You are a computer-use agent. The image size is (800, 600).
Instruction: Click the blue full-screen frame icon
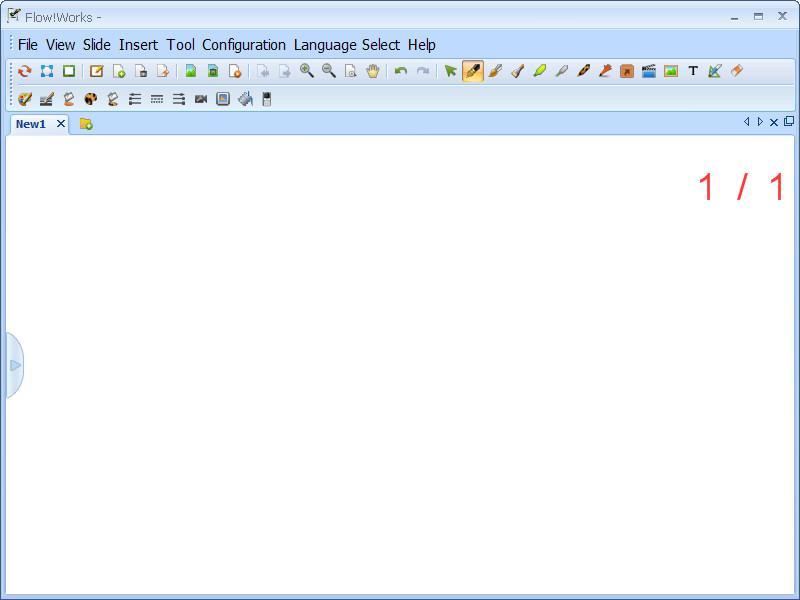(x=47, y=71)
